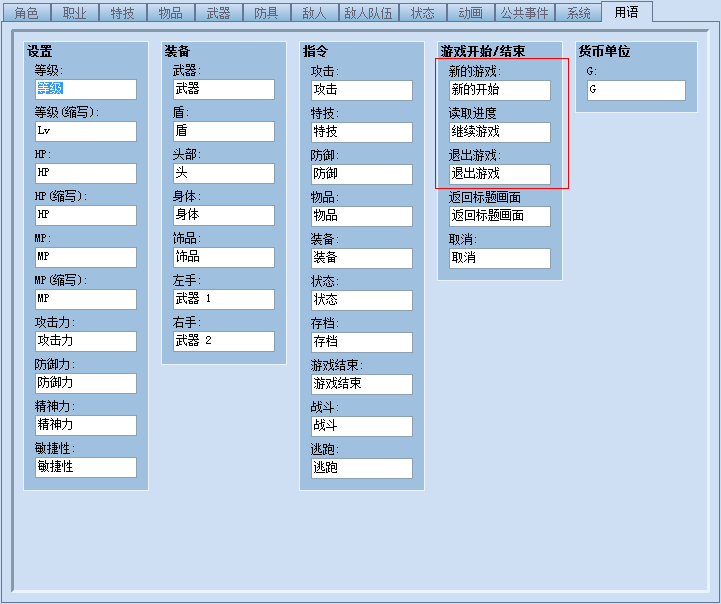The image size is (721, 604).
Task: Focus the MP (缩写) input field
Action: [86, 299]
